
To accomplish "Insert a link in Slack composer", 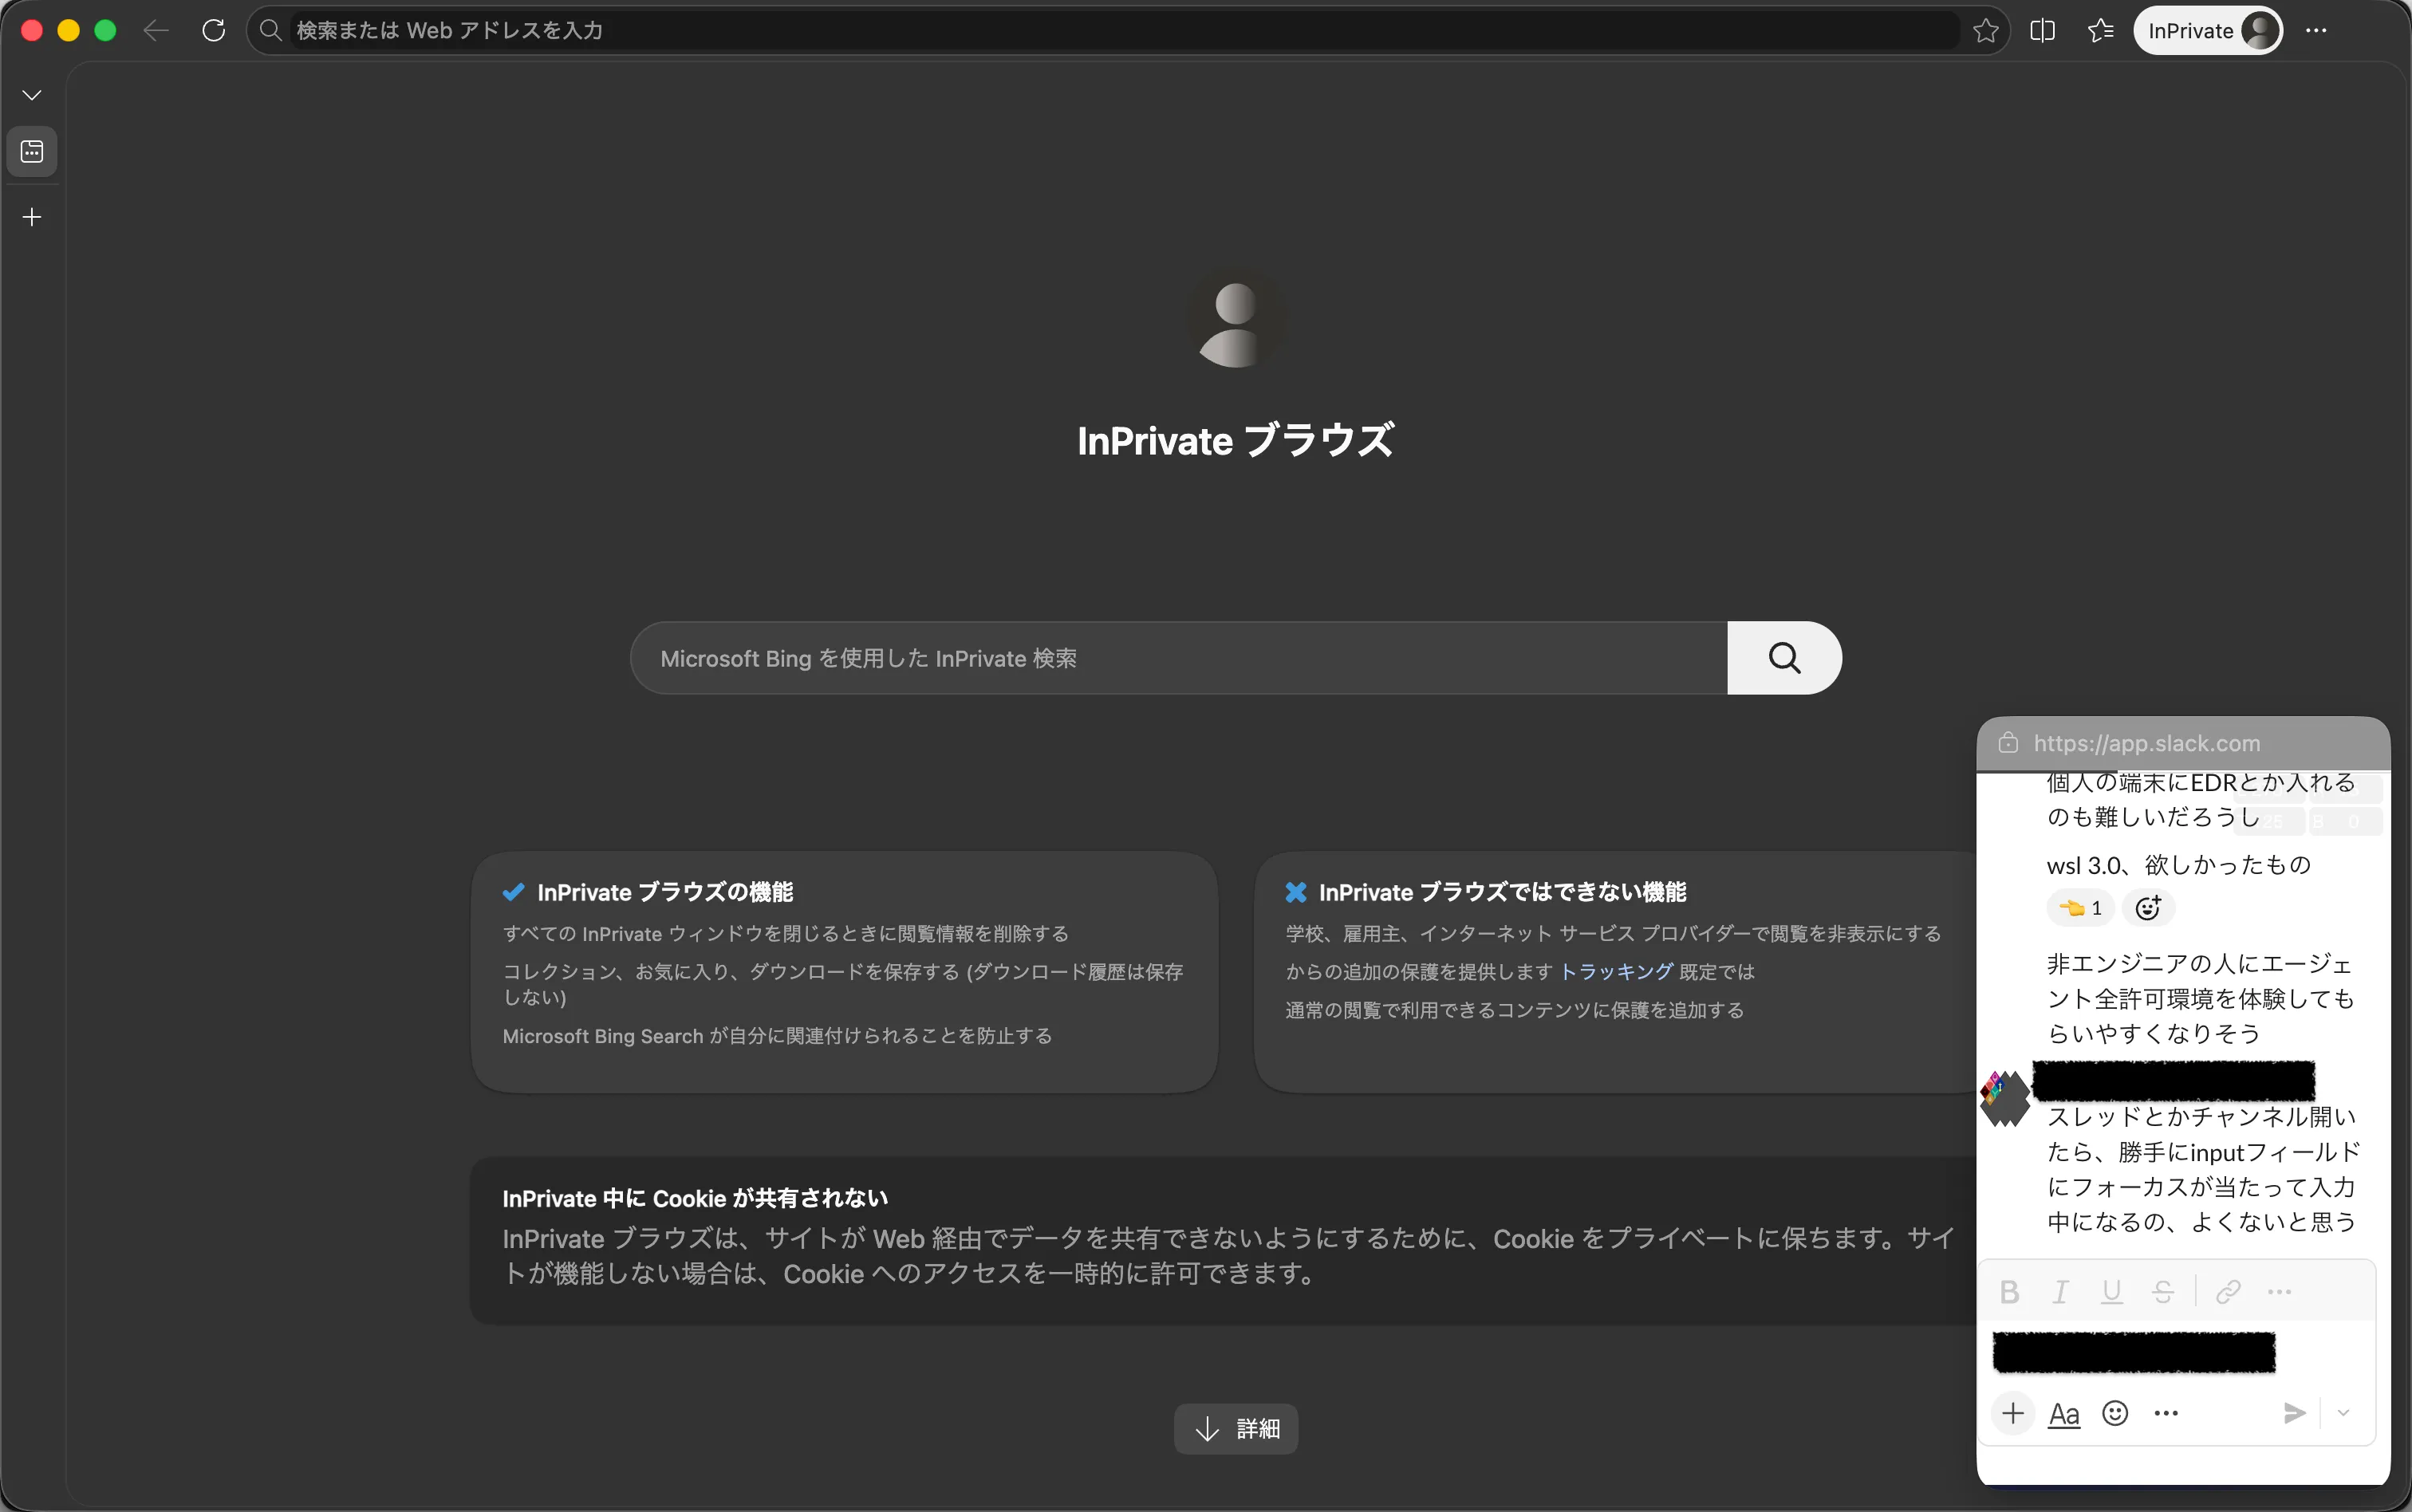I will click(x=2228, y=1292).
